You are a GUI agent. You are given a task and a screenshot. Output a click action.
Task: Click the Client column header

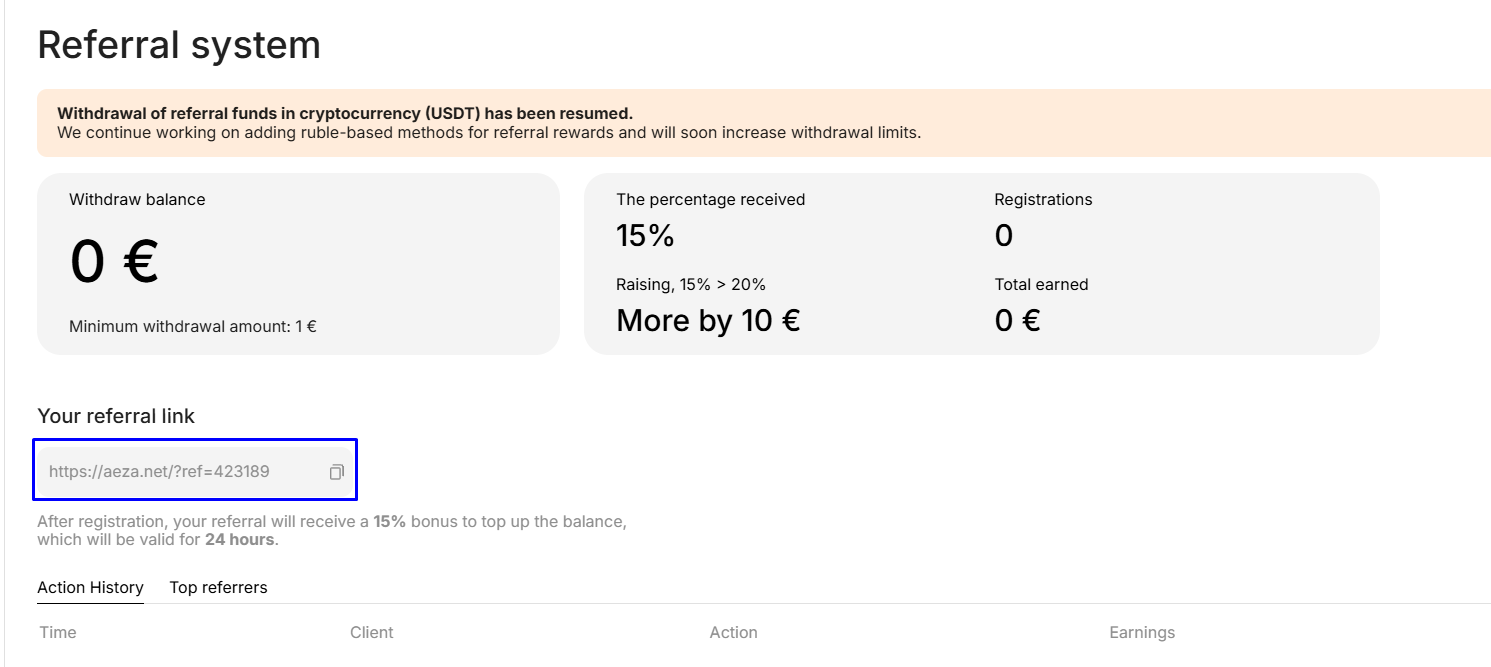point(371,632)
